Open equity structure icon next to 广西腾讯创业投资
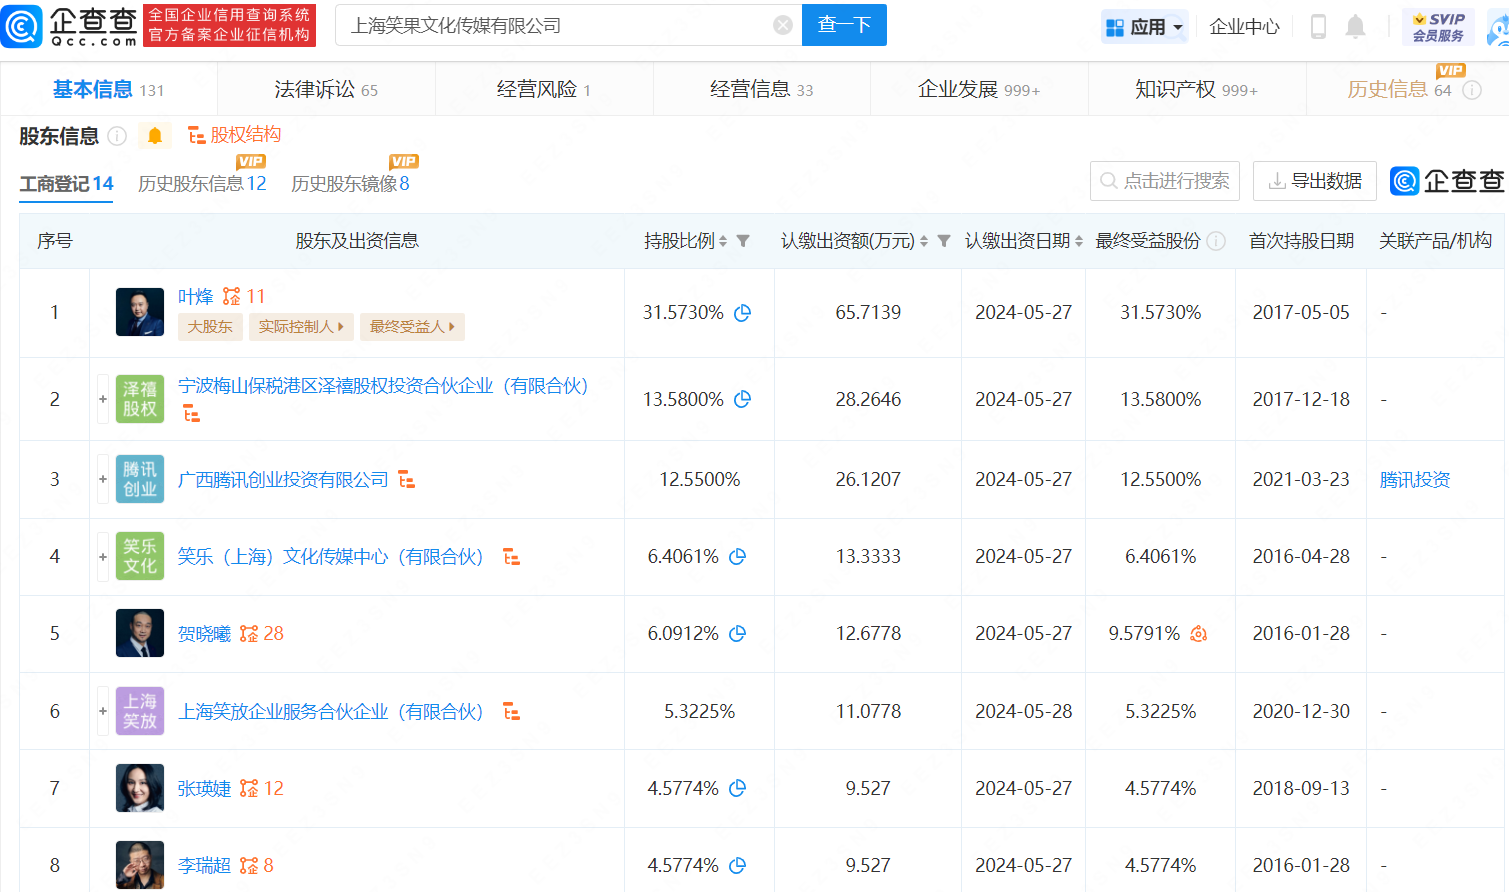This screenshot has width=1509, height=892. pos(406,480)
